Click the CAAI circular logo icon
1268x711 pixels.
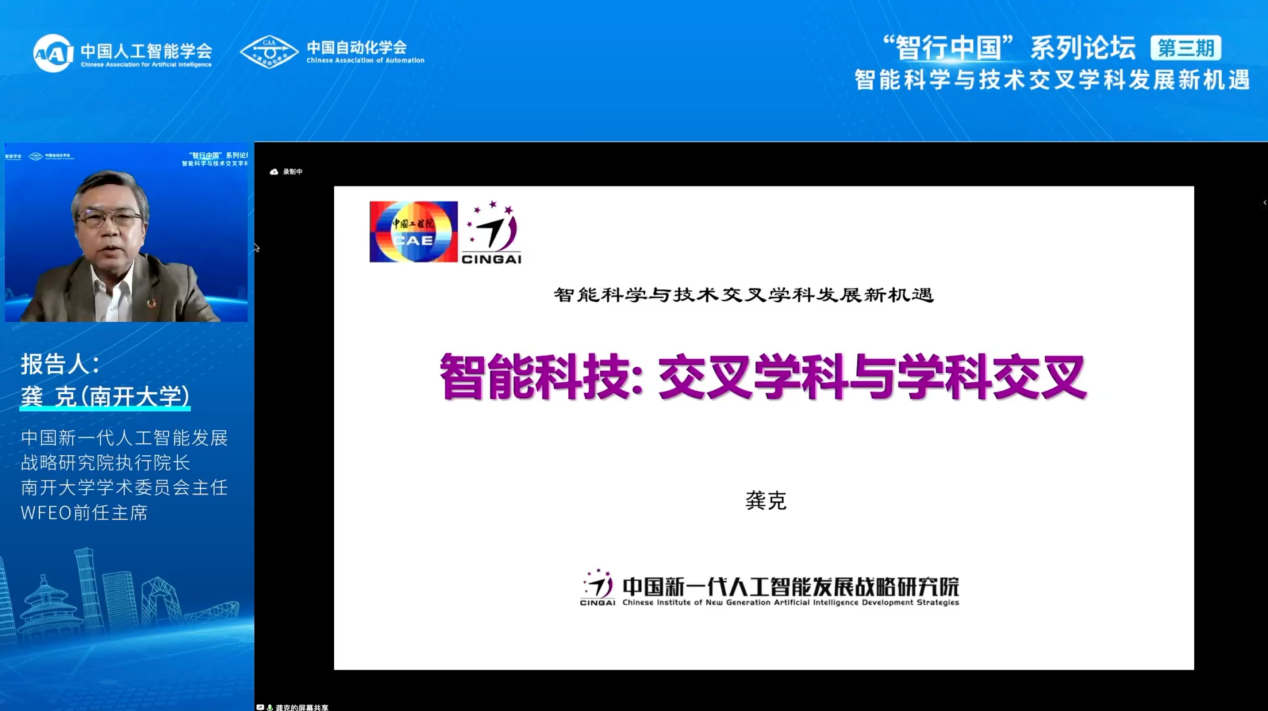[x=53, y=53]
